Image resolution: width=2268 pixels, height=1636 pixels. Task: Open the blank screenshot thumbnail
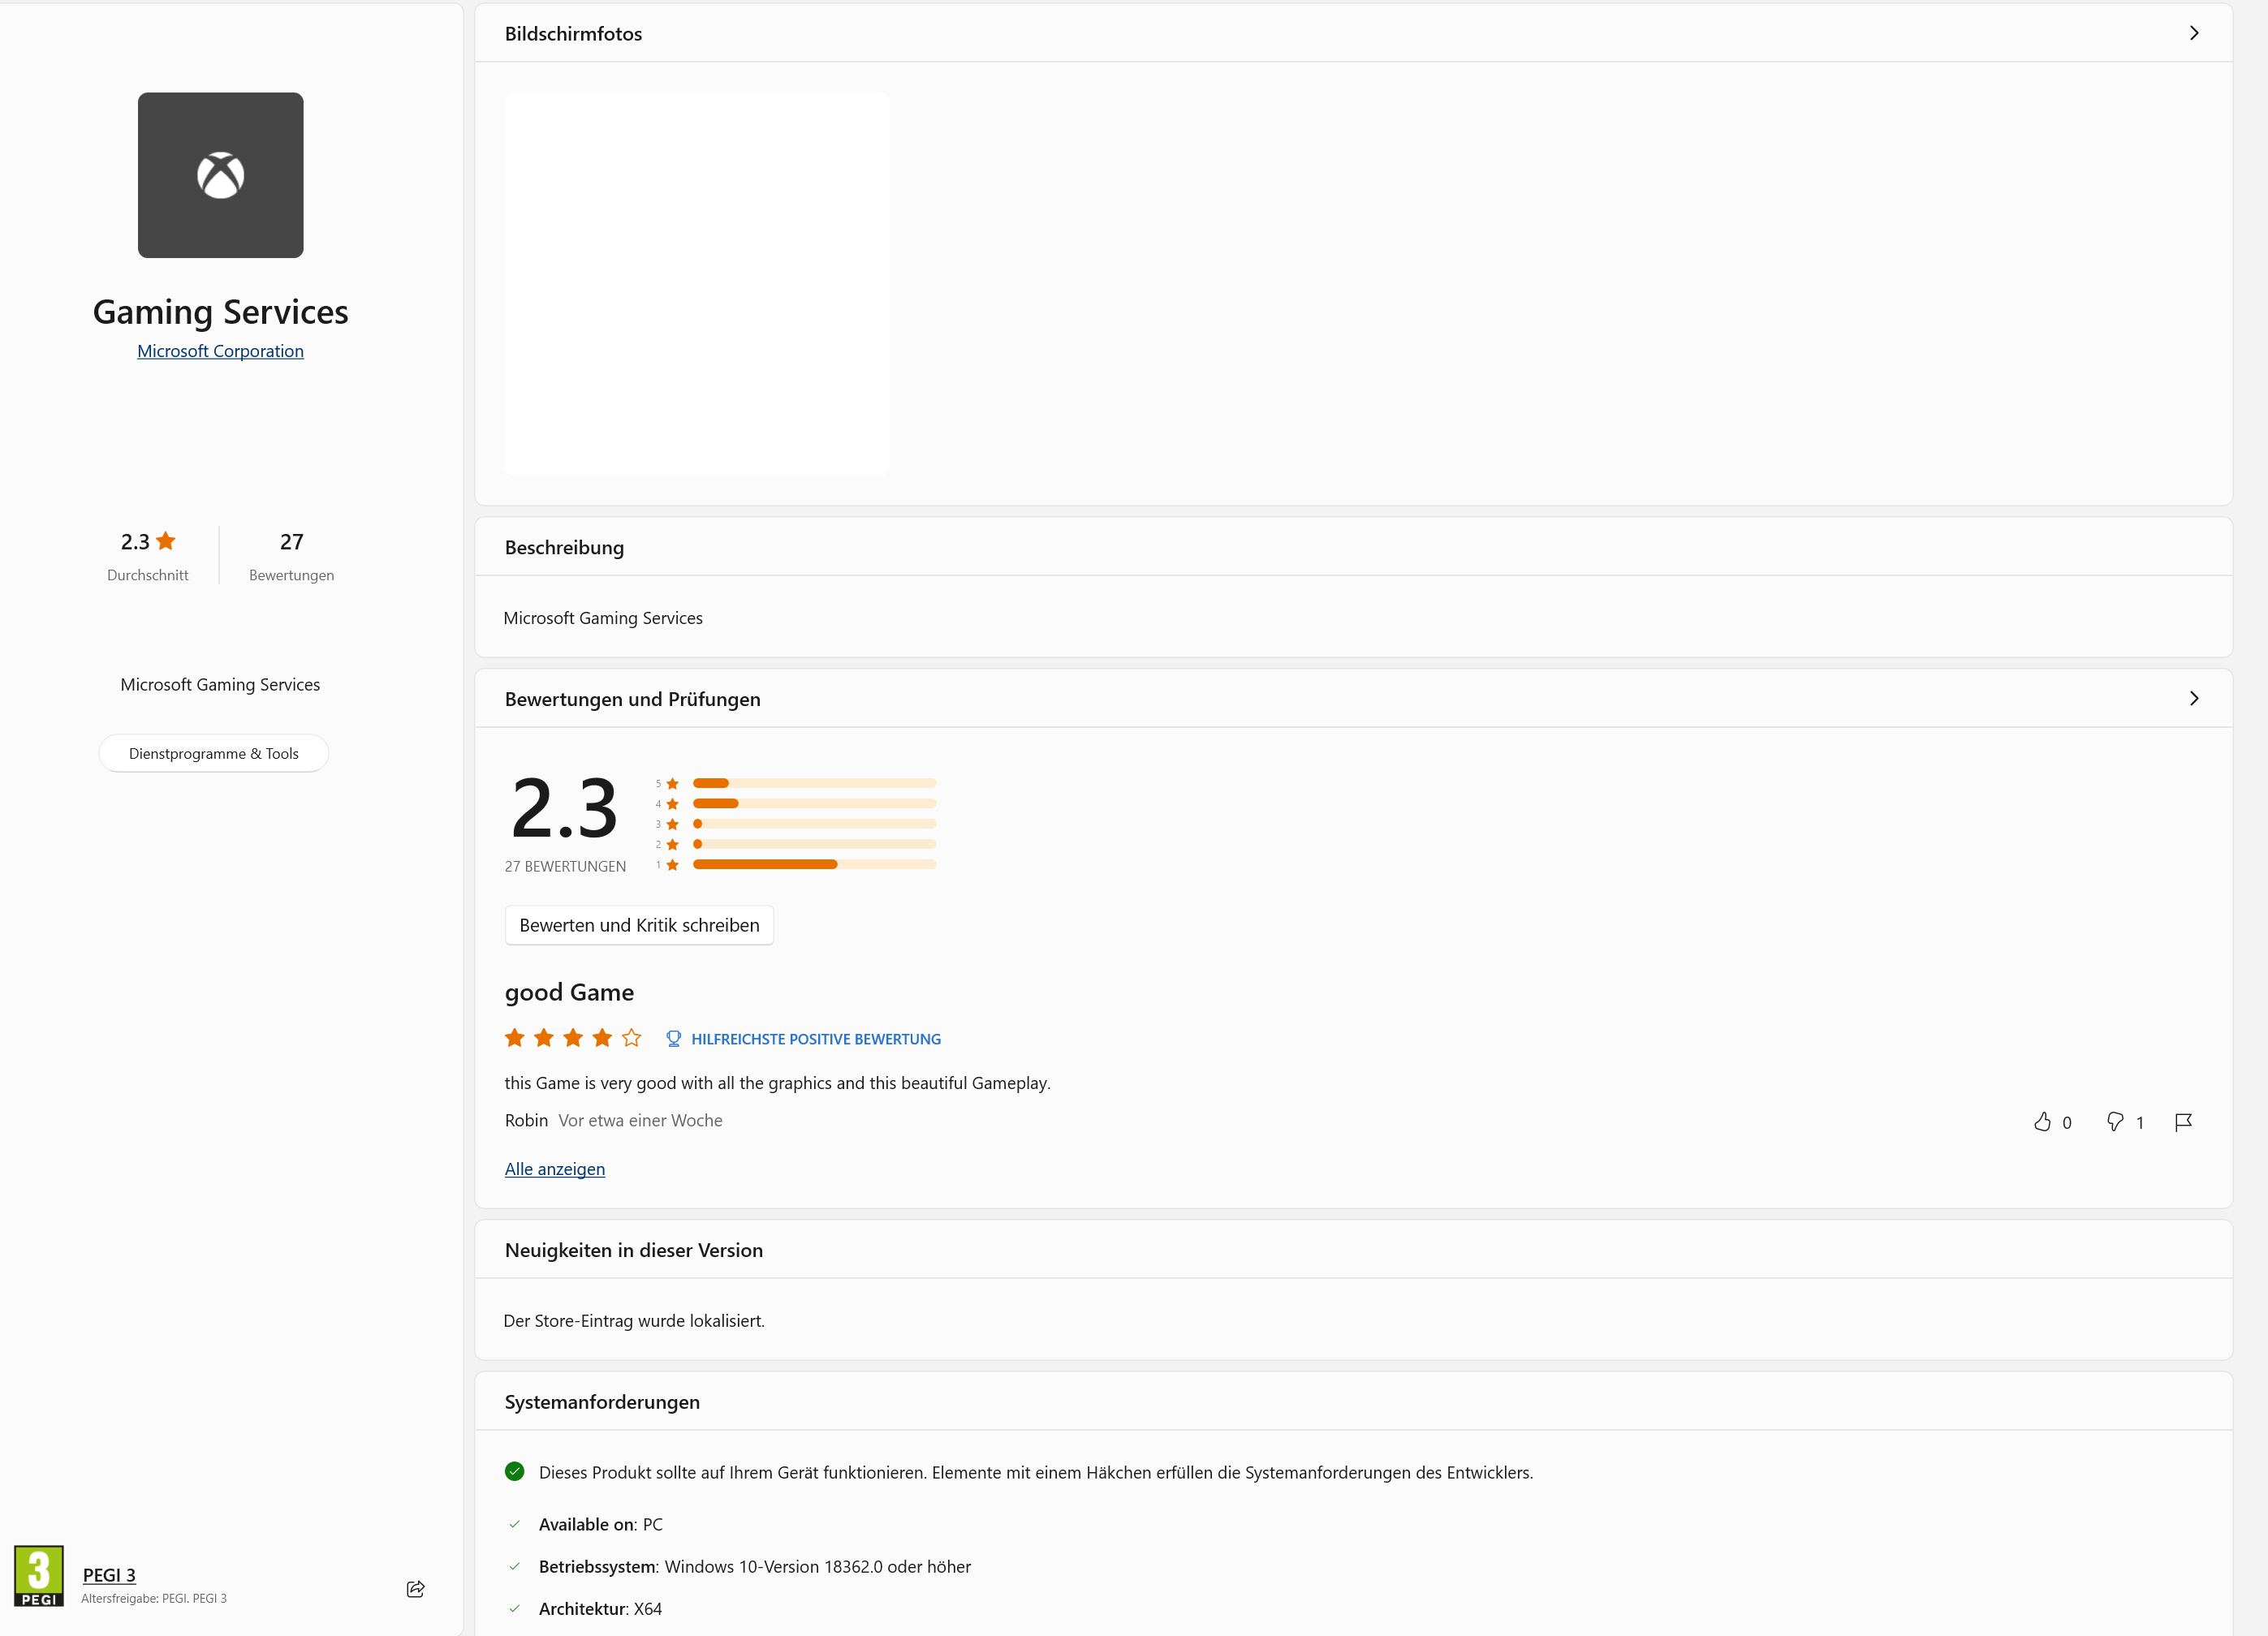tap(696, 284)
